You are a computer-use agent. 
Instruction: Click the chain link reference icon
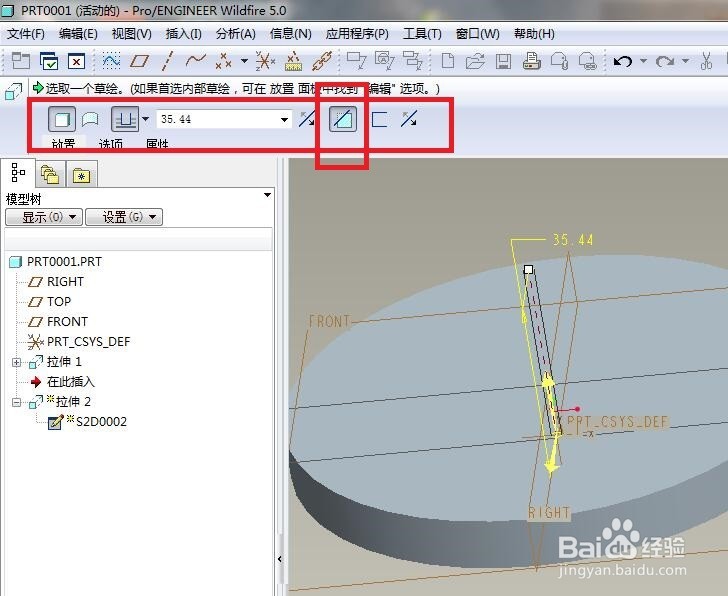click(322, 61)
